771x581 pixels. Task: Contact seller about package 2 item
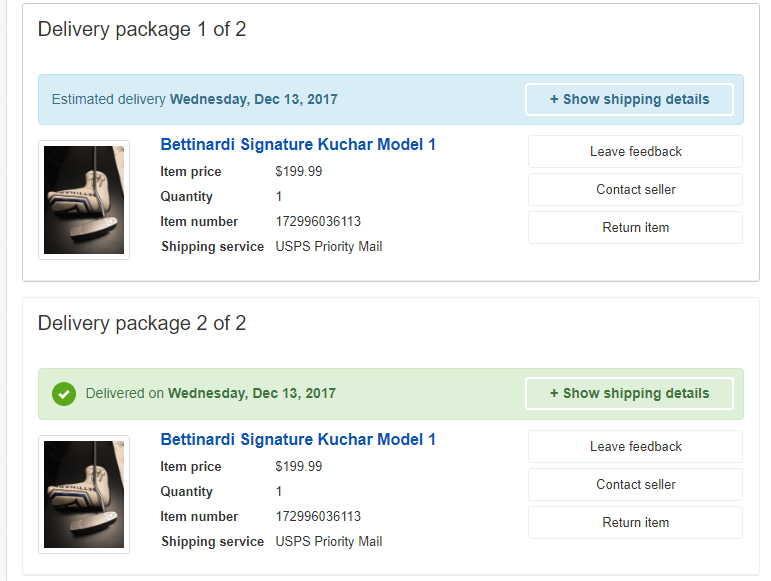pos(635,484)
